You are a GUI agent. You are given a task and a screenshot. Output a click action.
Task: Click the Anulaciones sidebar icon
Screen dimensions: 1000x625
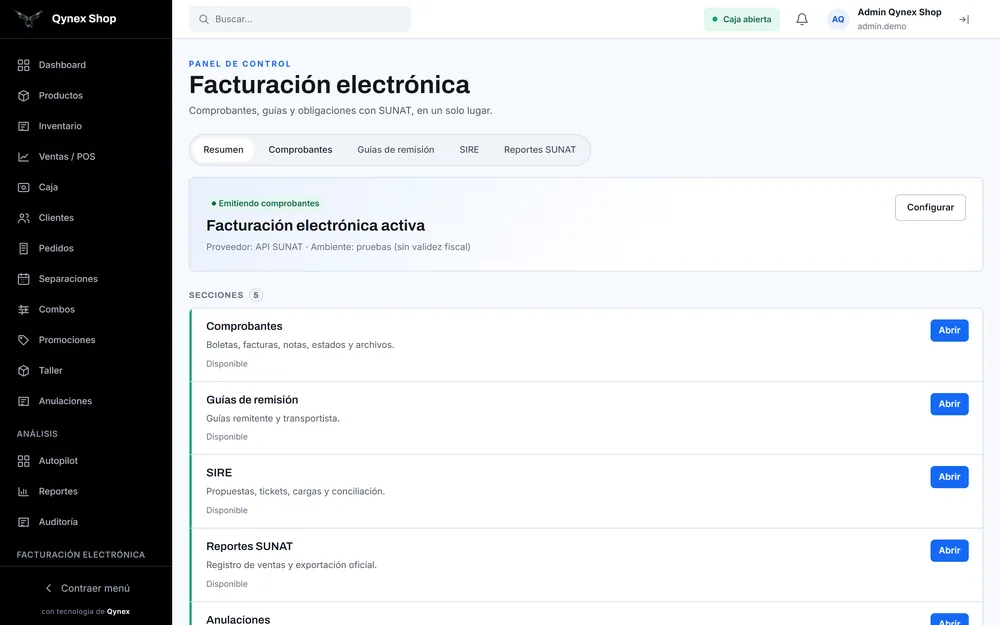pyautogui.click(x=24, y=401)
